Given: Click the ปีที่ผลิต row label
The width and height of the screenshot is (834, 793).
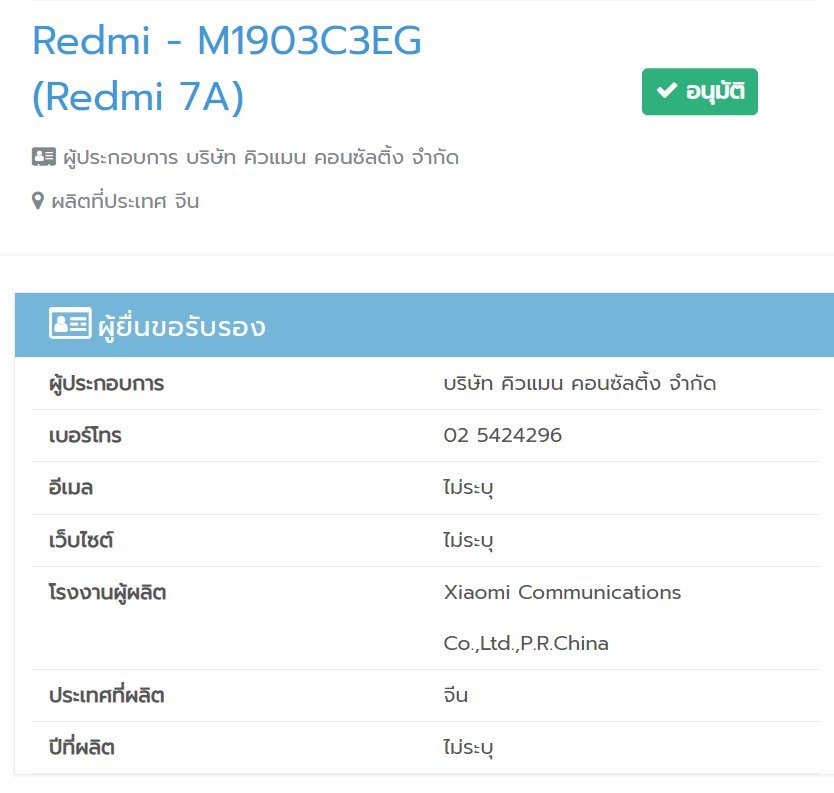Looking at the screenshot, I should click(x=81, y=747).
